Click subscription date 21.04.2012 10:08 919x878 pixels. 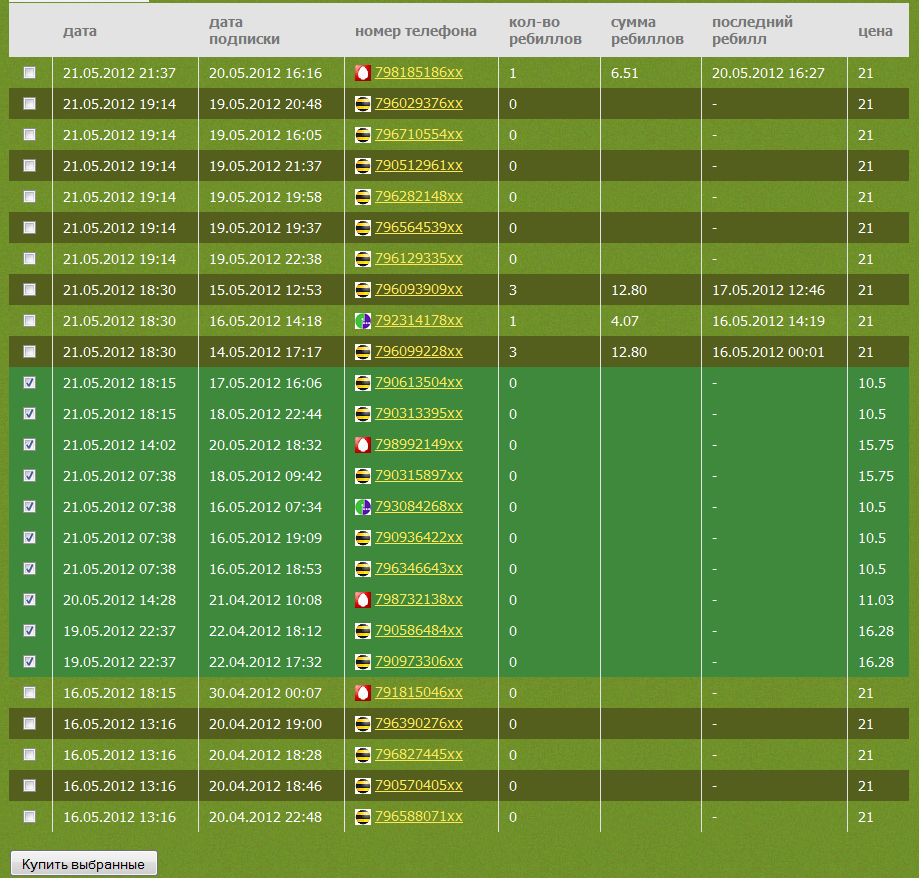click(266, 600)
